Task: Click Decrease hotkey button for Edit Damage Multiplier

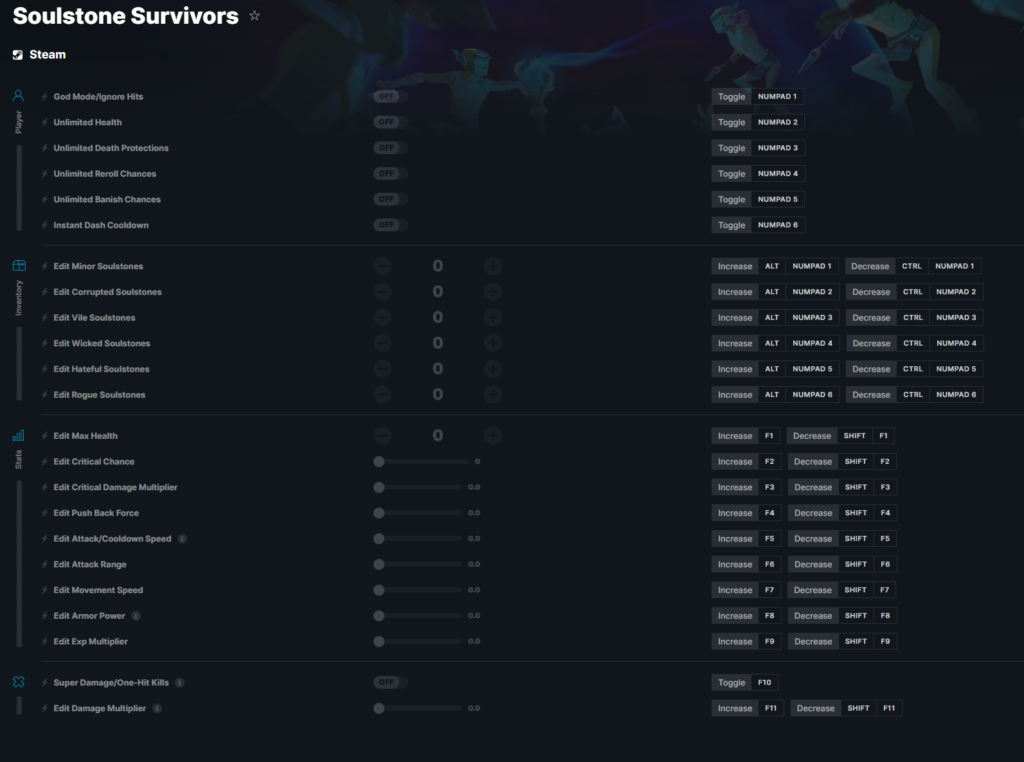Action: [816, 708]
